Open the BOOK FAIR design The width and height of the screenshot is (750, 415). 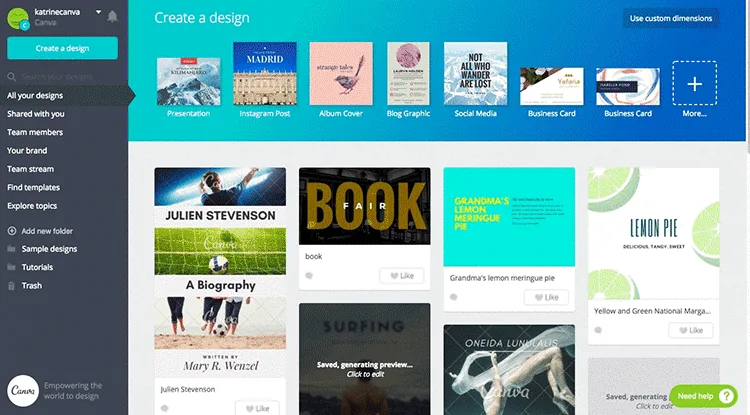pos(364,206)
